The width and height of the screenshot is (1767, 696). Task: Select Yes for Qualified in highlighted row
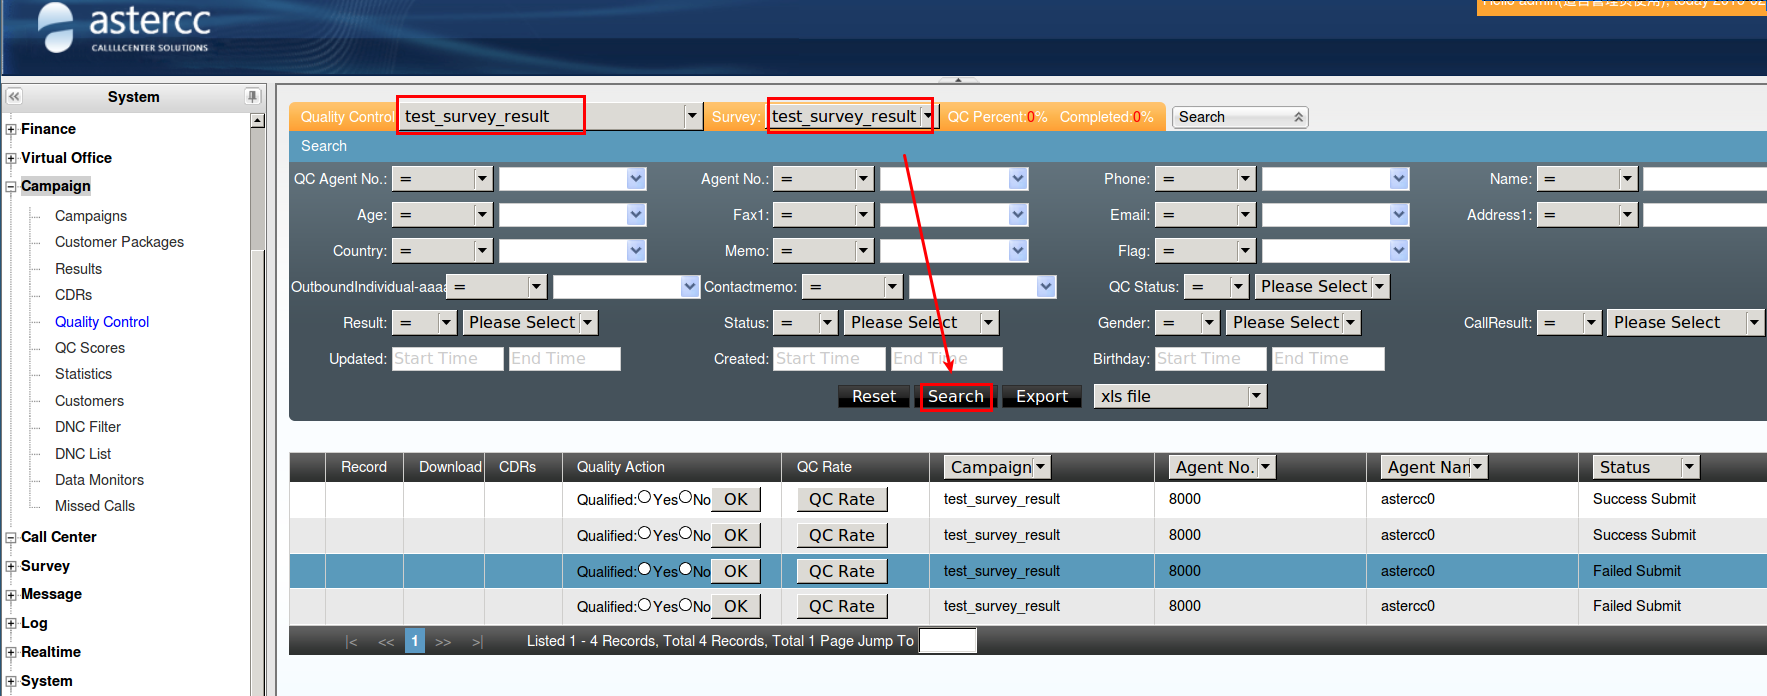click(x=645, y=569)
